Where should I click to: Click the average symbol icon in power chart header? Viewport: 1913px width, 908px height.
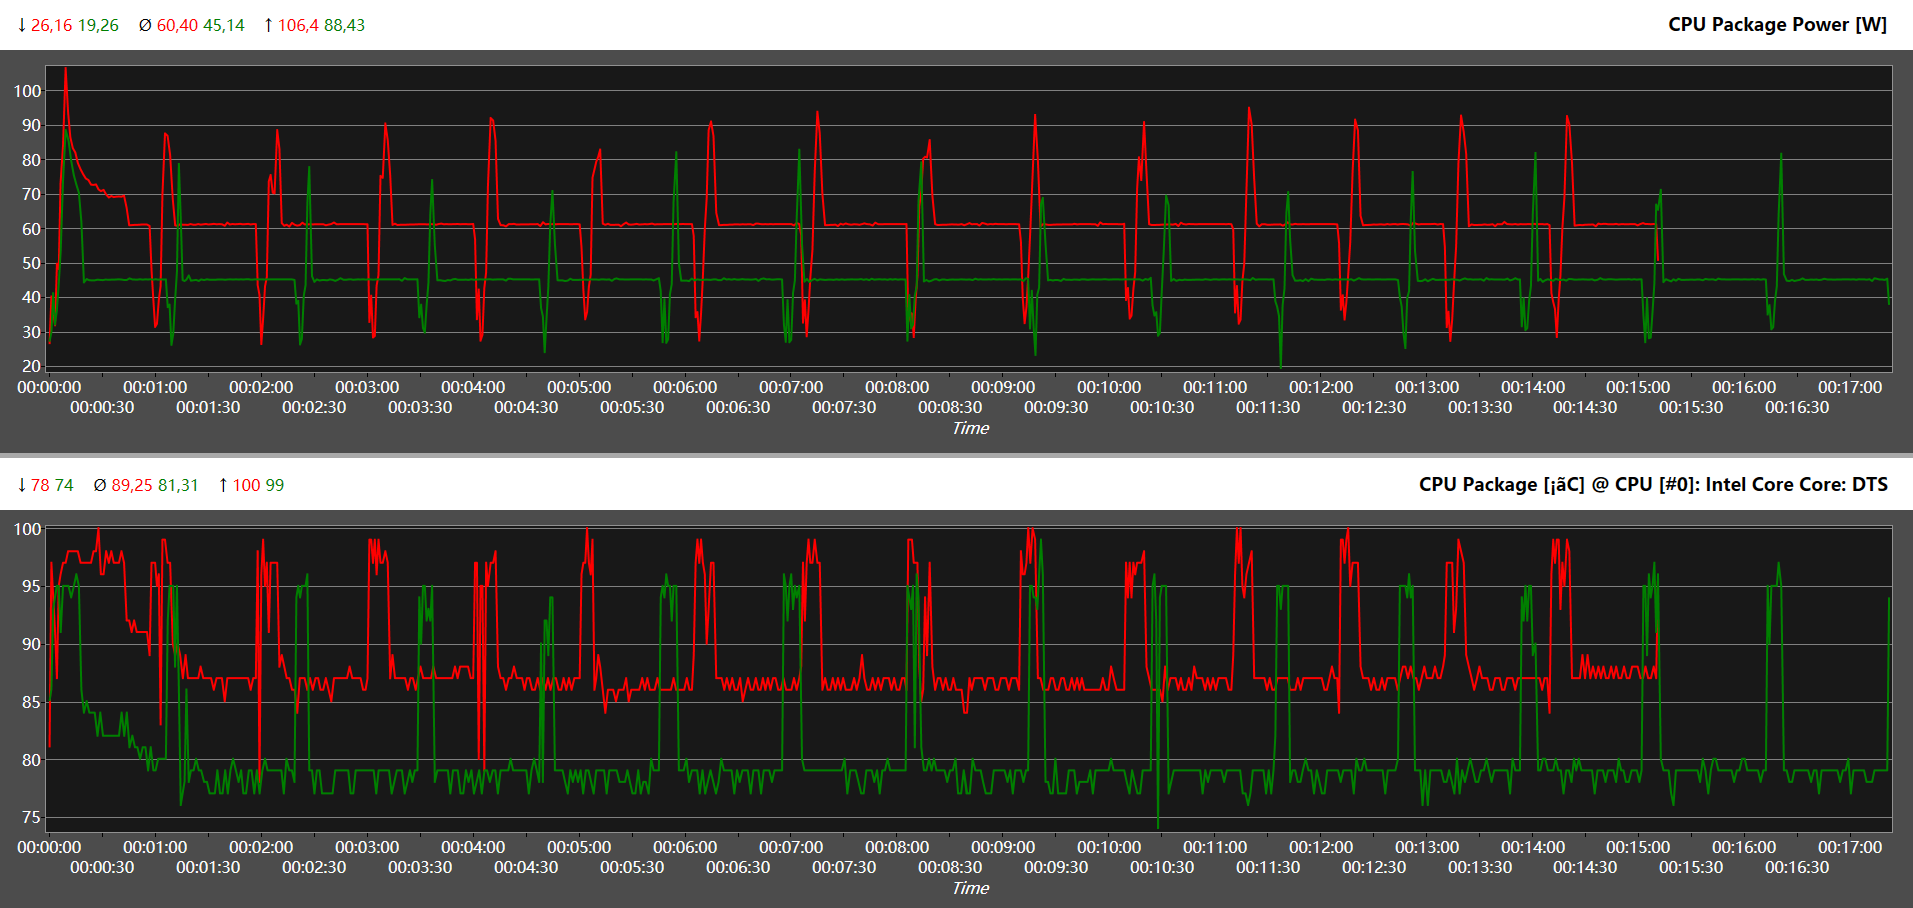tap(145, 25)
